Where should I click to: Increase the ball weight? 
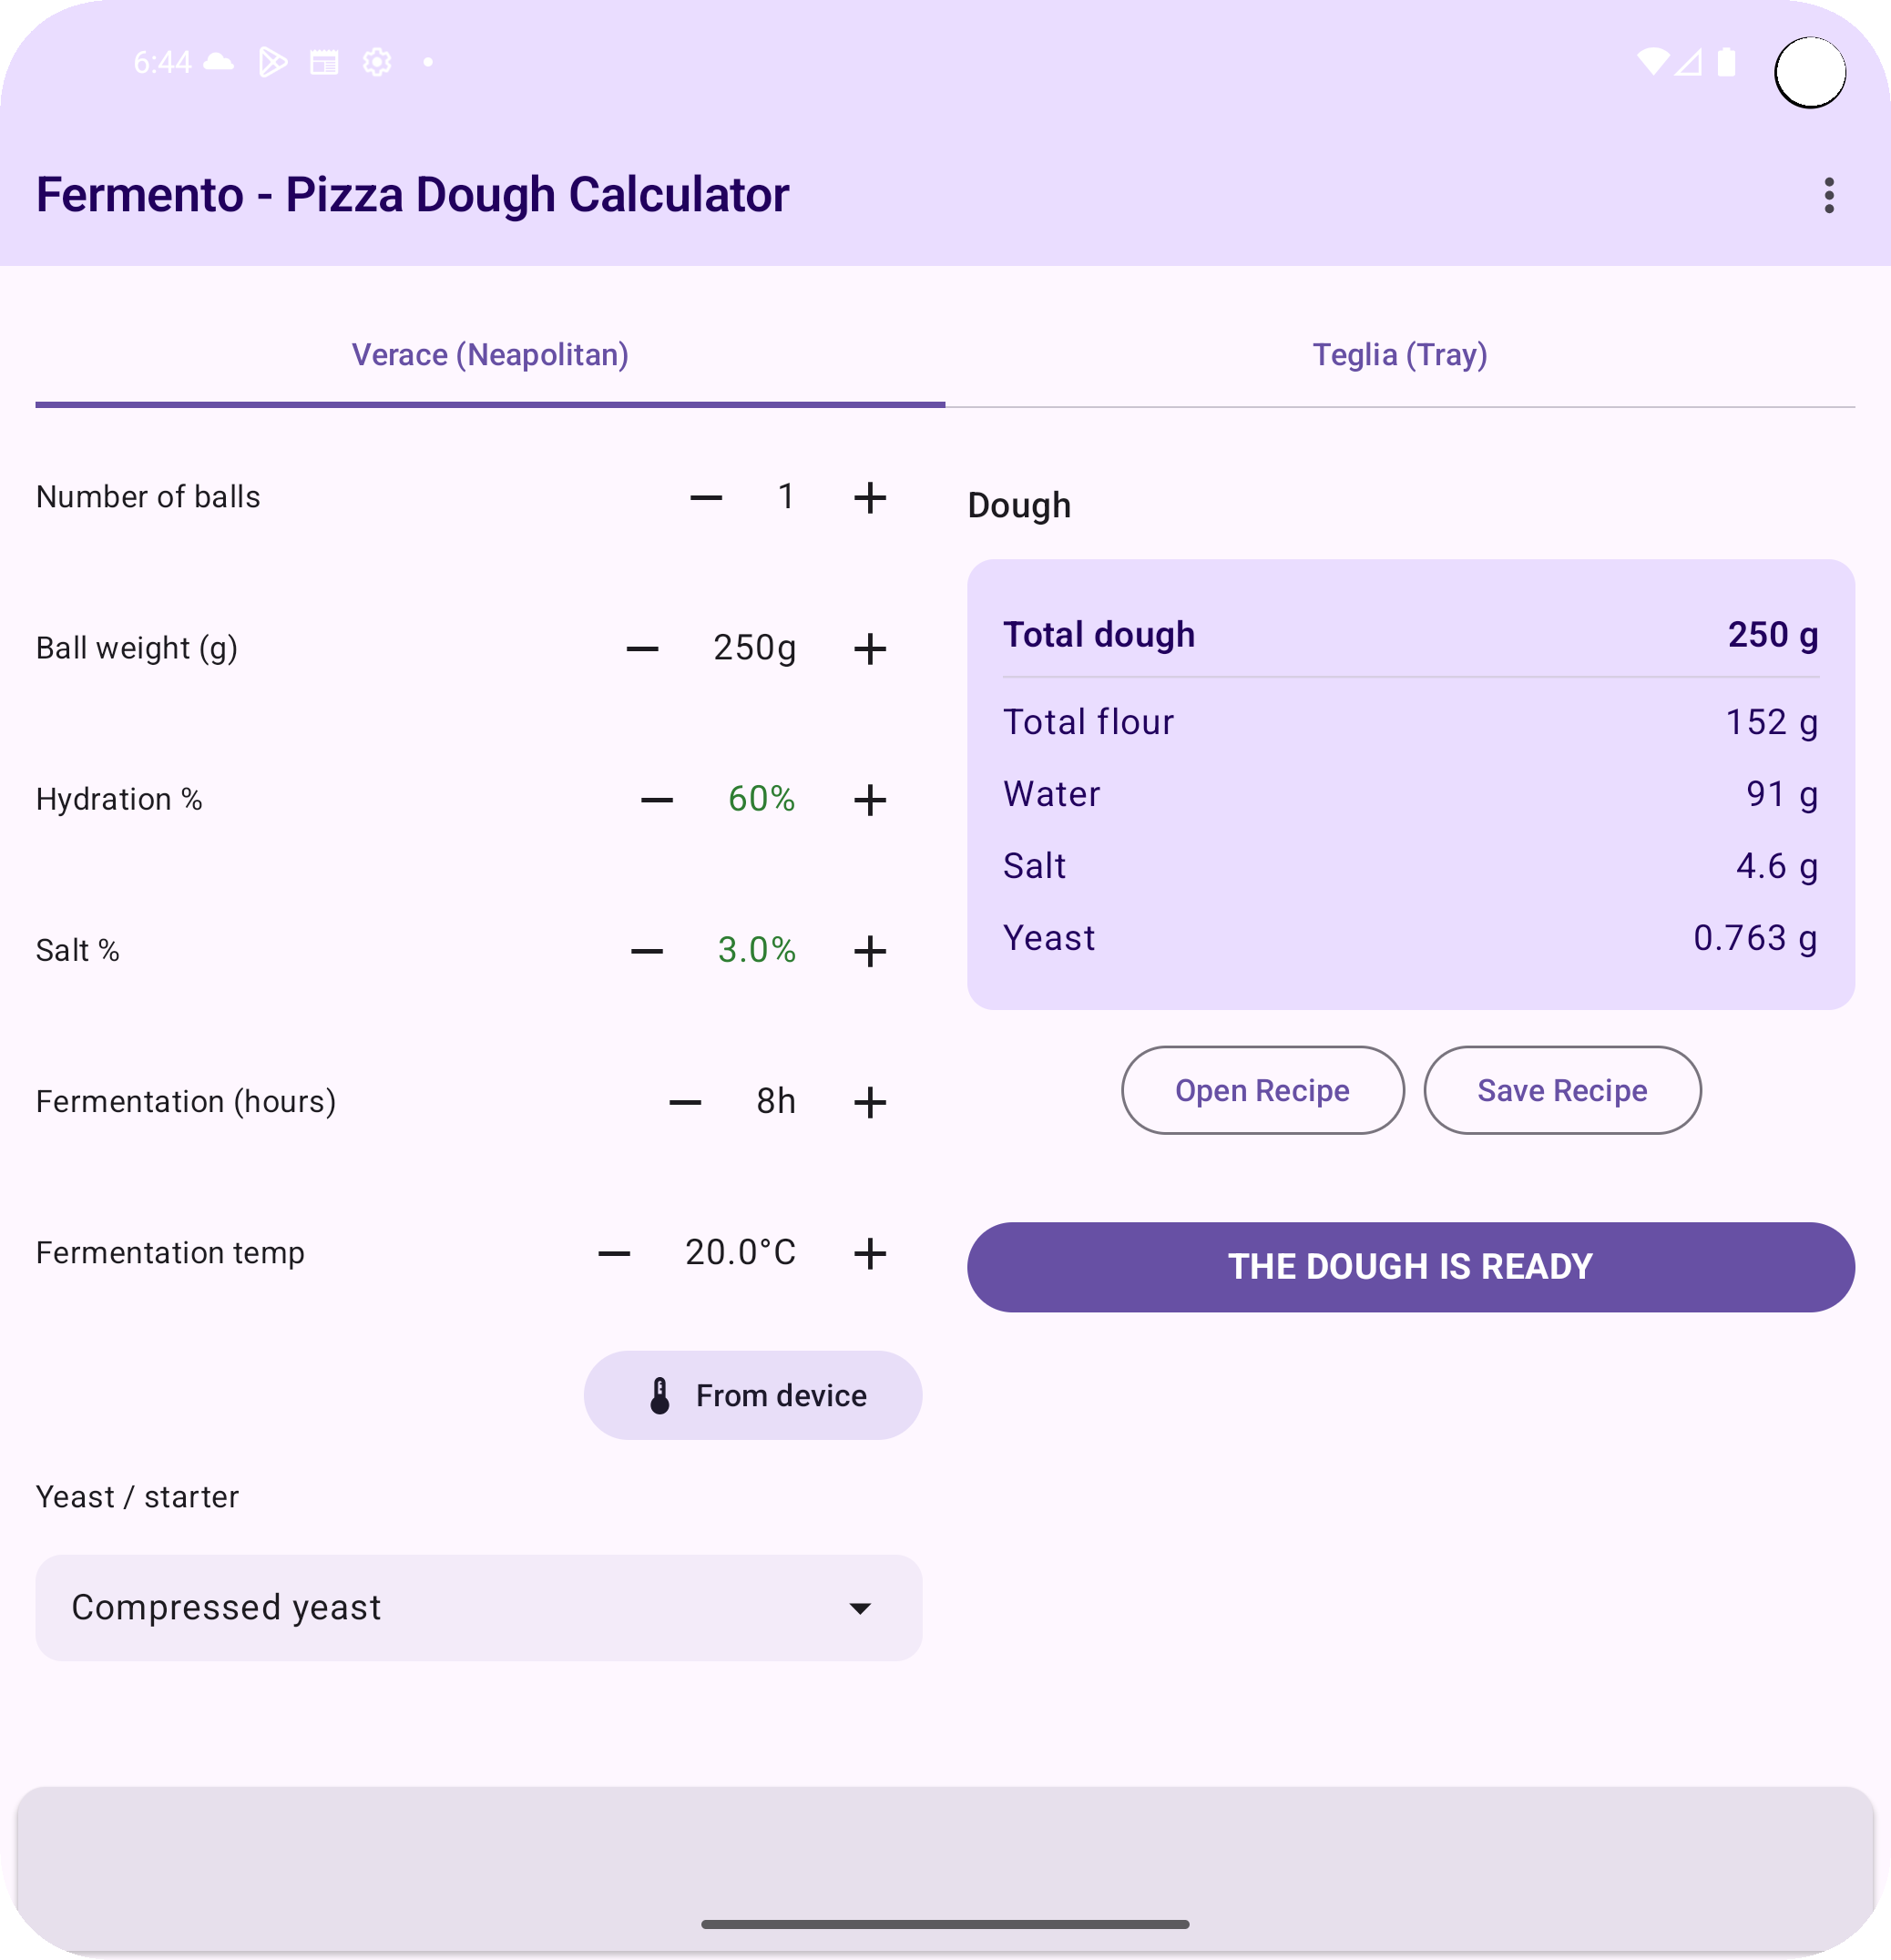tap(869, 648)
